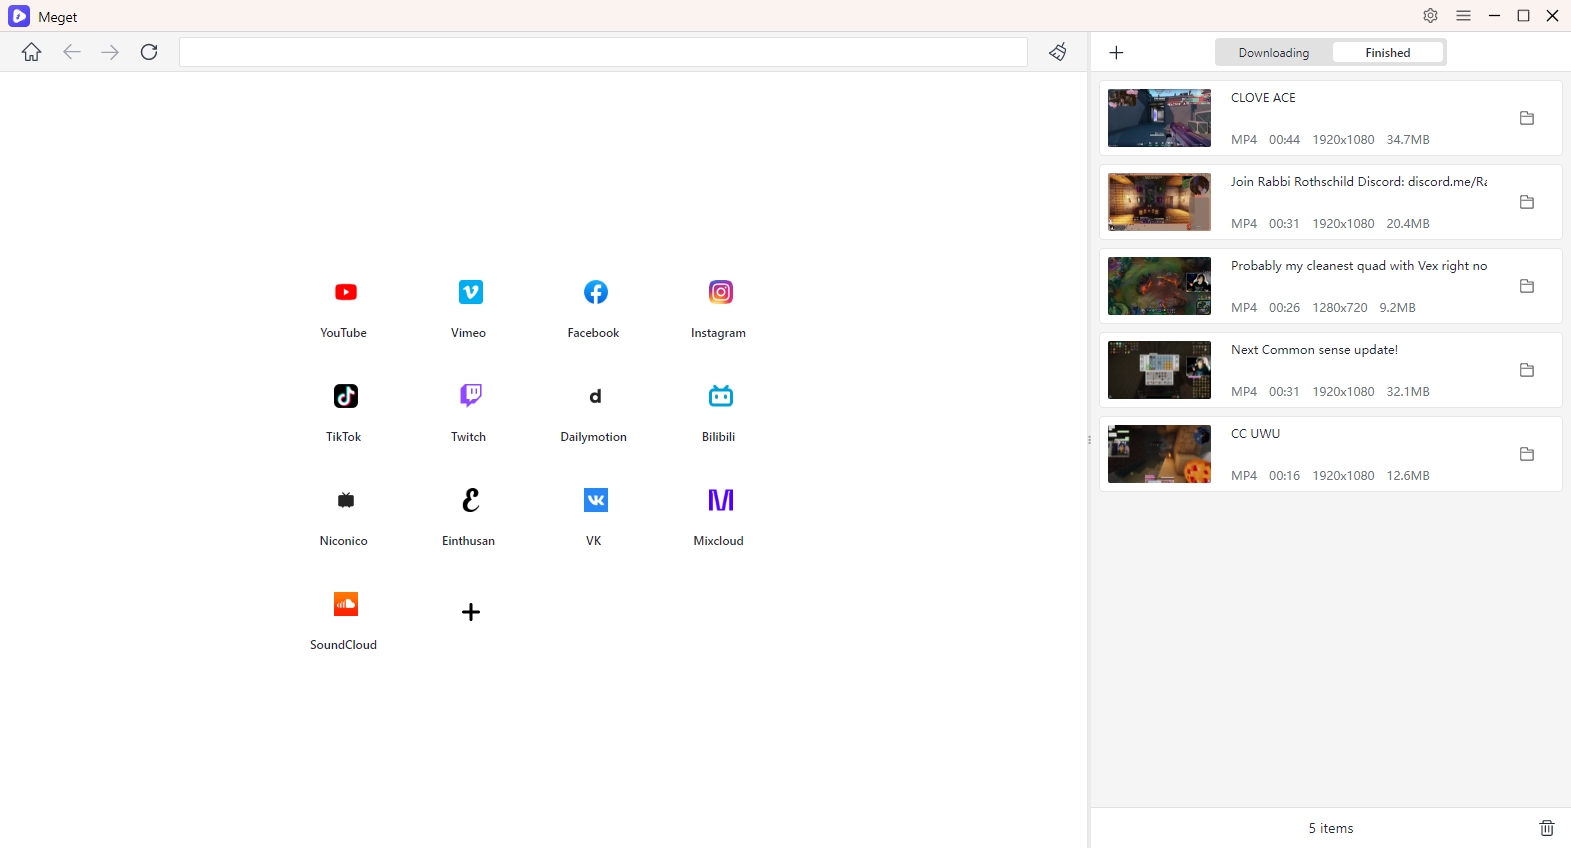This screenshot has height=848, width=1571.
Task: Open Meget settings gear
Action: 1431,16
